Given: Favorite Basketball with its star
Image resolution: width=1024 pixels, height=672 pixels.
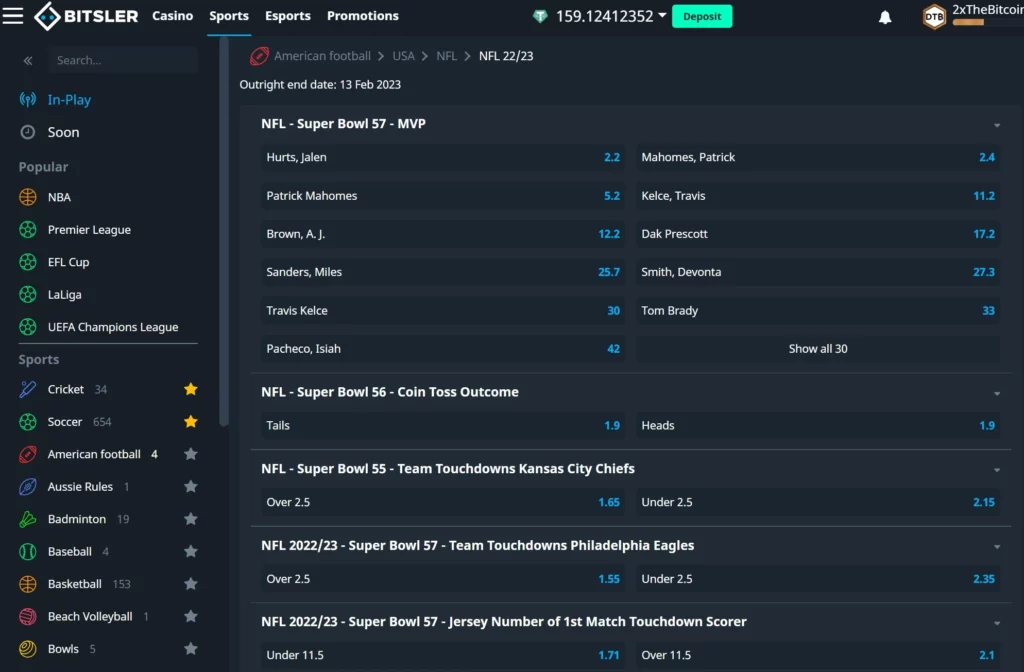Looking at the screenshot, I should [x=191, y=584].
